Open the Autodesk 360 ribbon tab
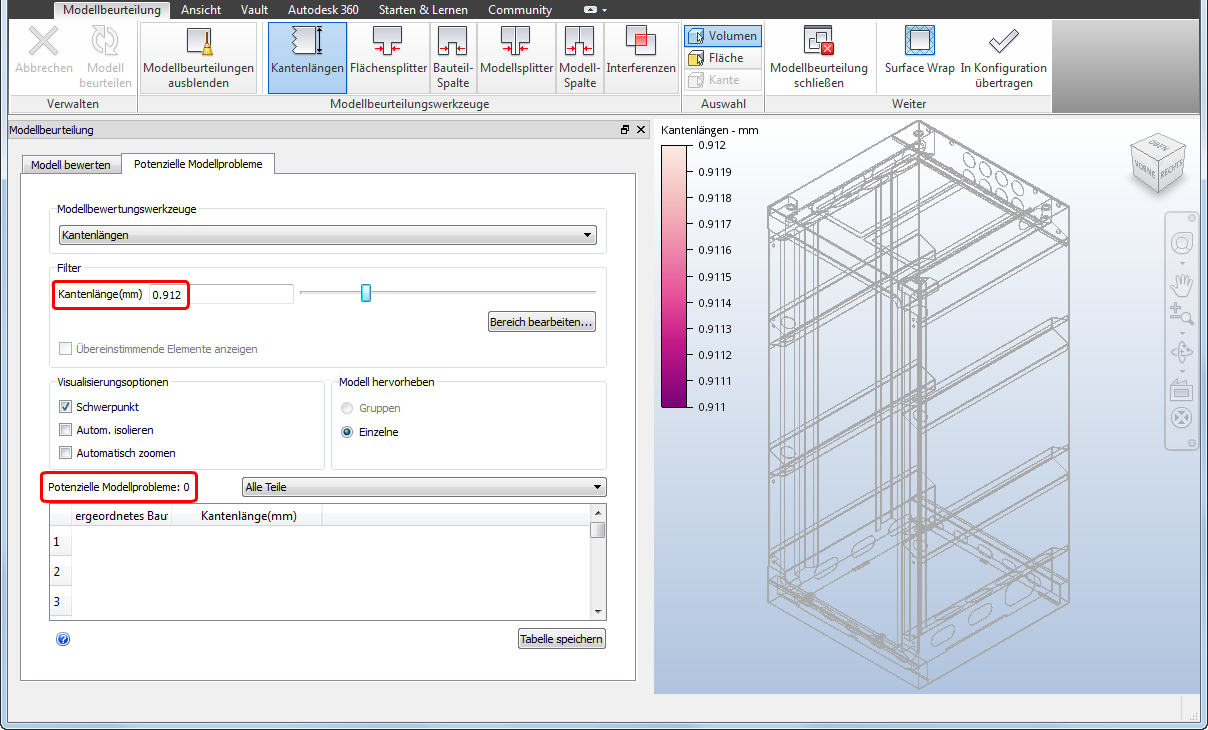1208x730 pixels. point(323,10)
